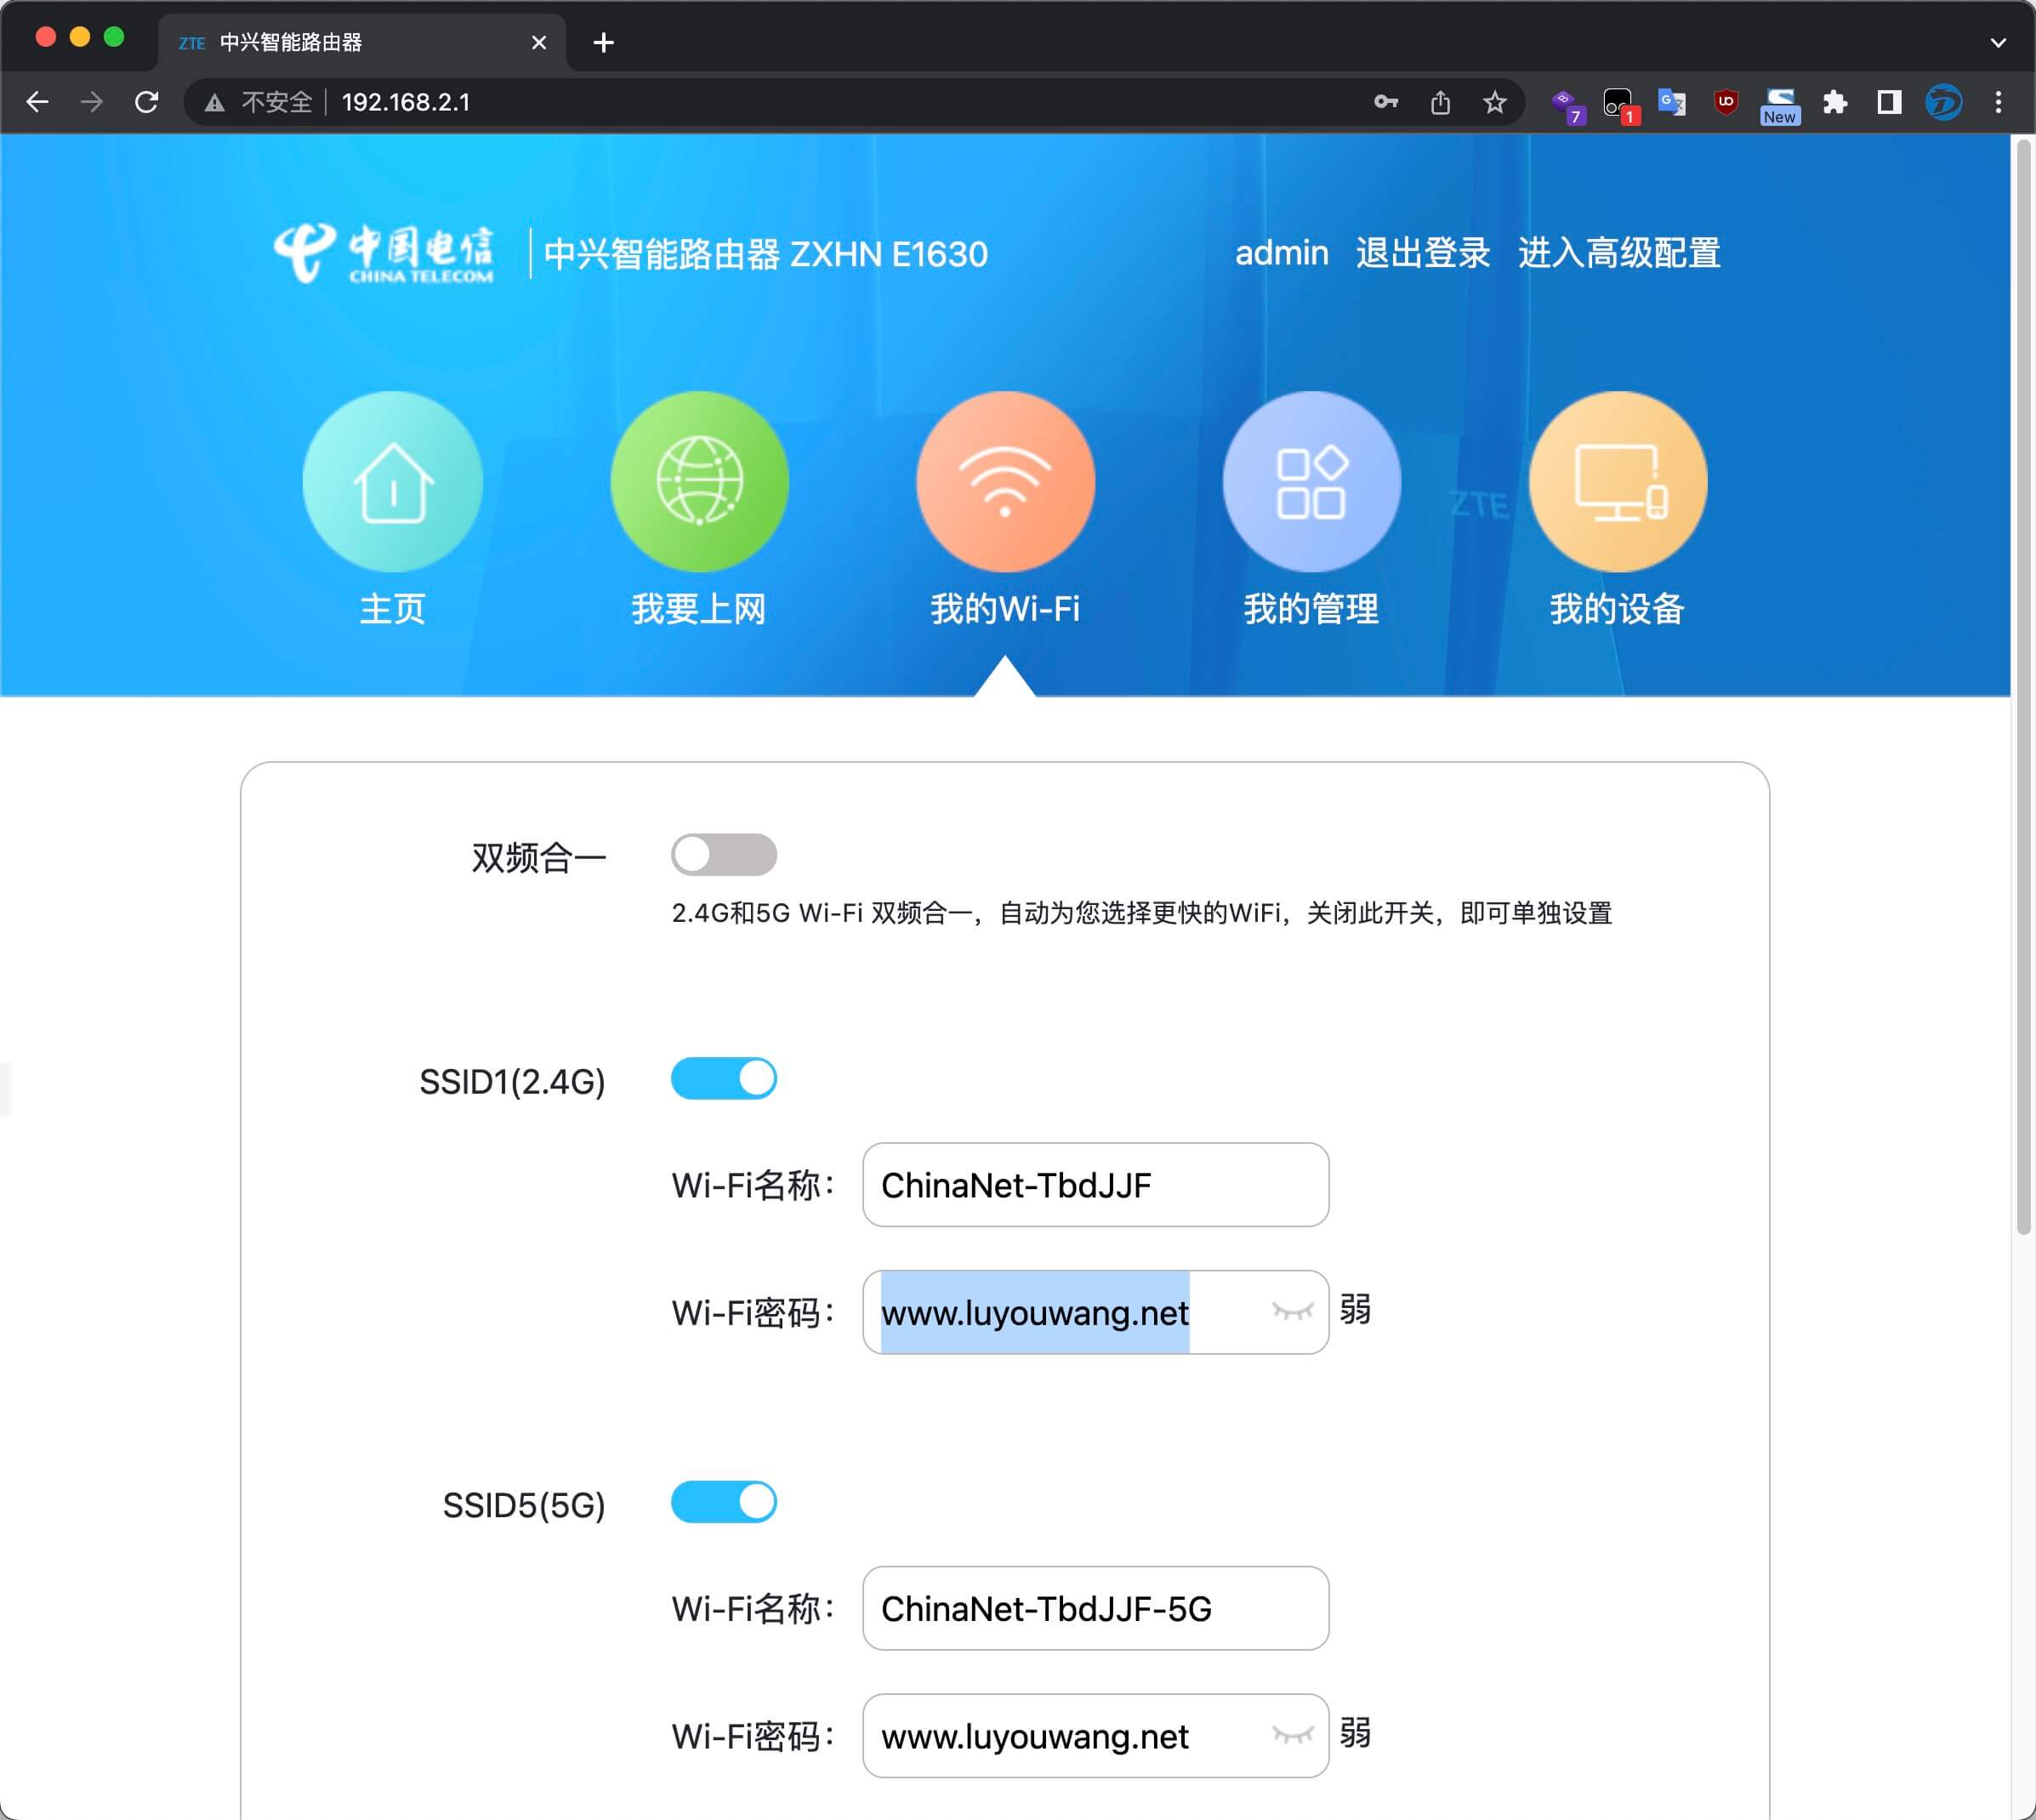Click the page vertical scrollbar thumb

click(2024, 687)
